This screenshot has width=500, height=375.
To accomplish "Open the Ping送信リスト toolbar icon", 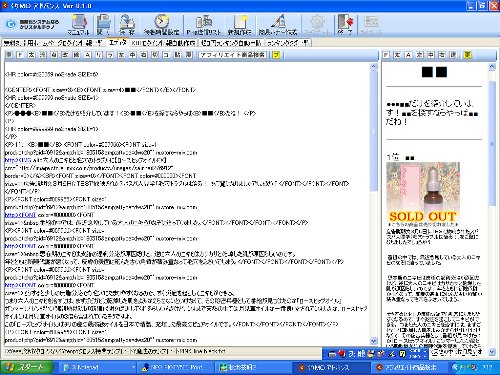I will coord(204,24).
